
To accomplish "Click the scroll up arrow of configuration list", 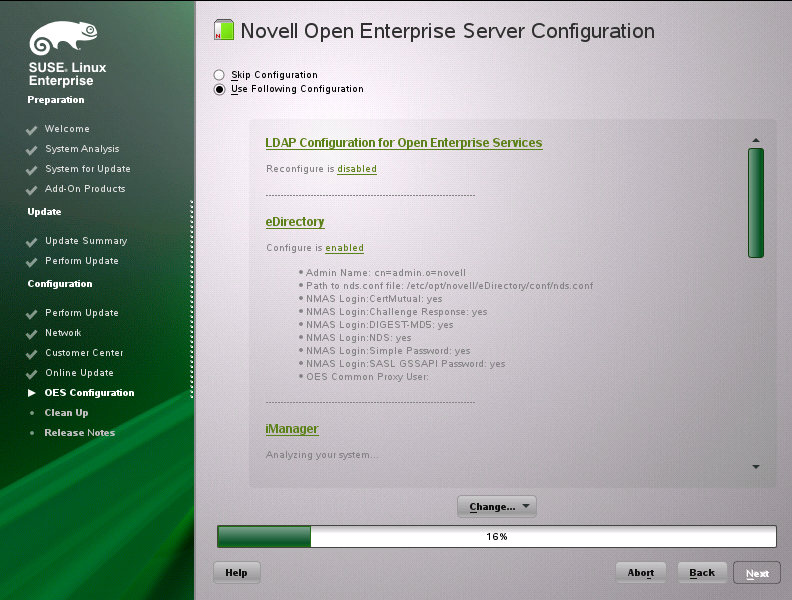I will [756, 140].
